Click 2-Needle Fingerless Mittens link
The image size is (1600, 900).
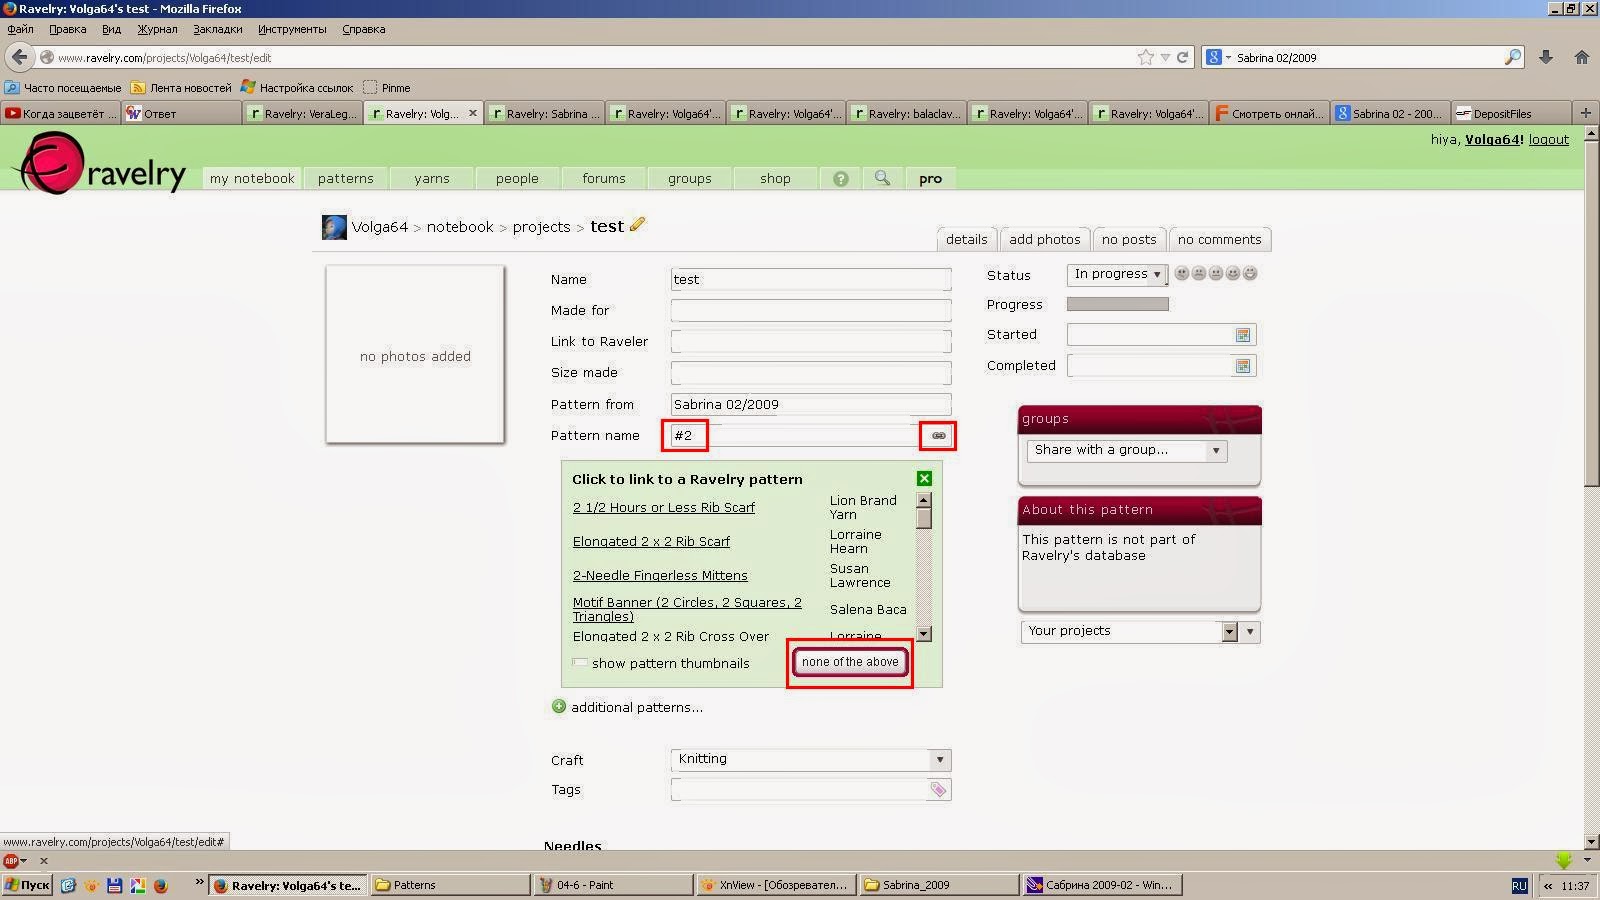660,575
